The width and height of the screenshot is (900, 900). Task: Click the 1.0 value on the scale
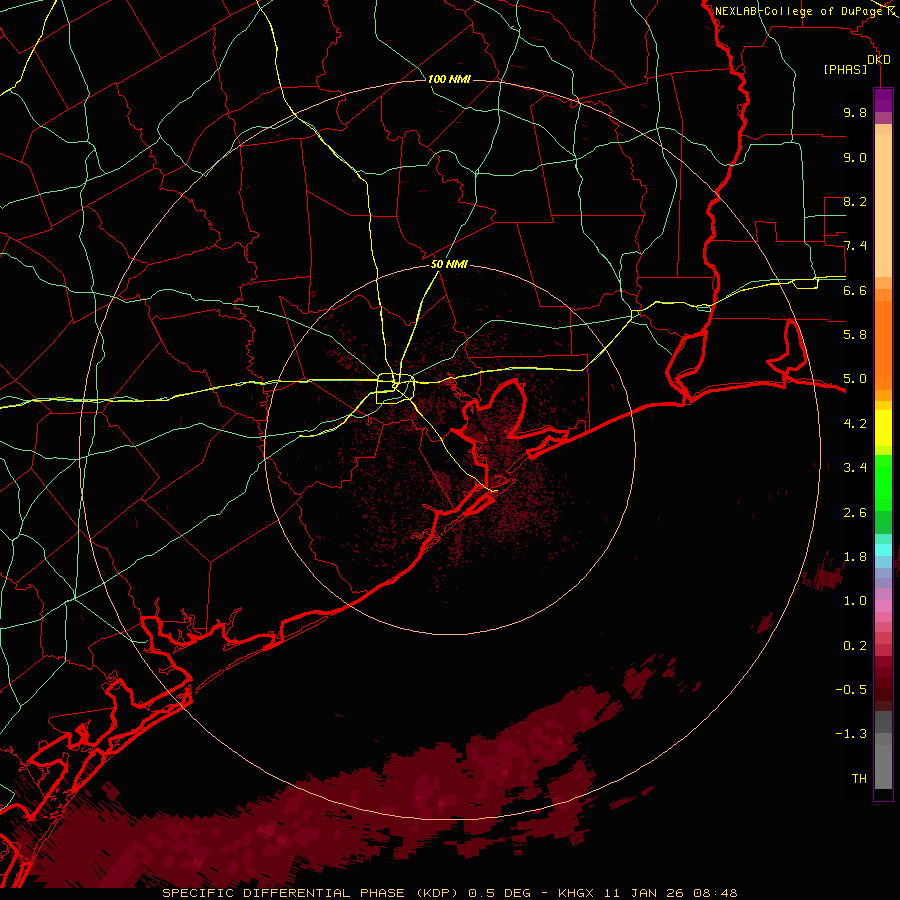coord(855,601)
